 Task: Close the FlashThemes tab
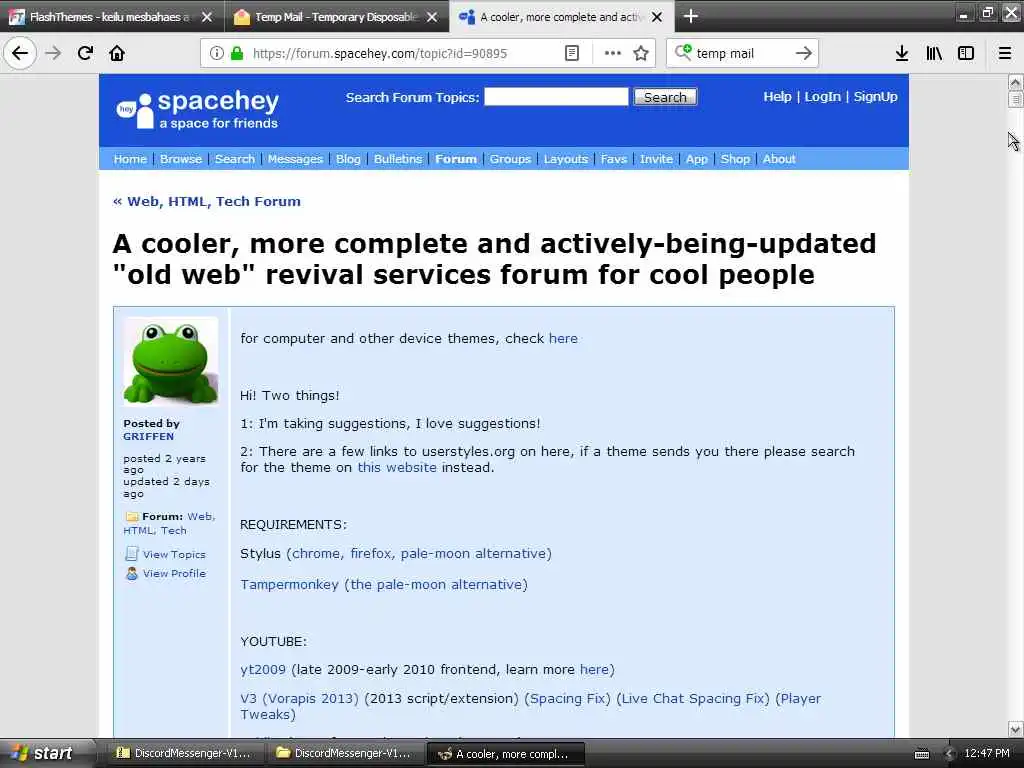(206, 17)
